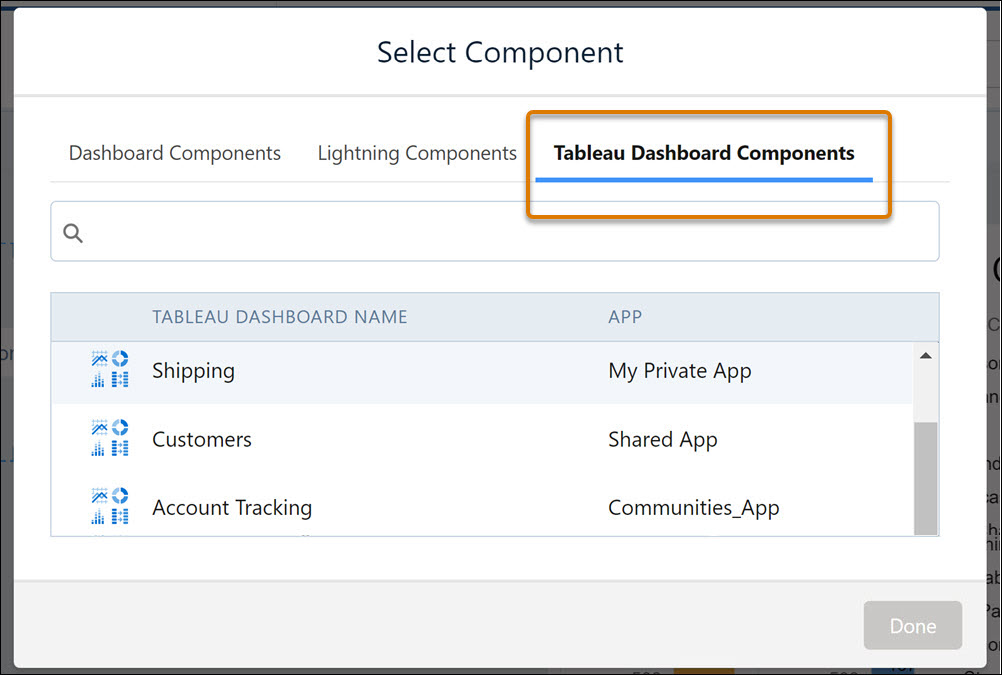Click the magnifying glass search icon
This screenshot has width=1002, height=675.
73,233
